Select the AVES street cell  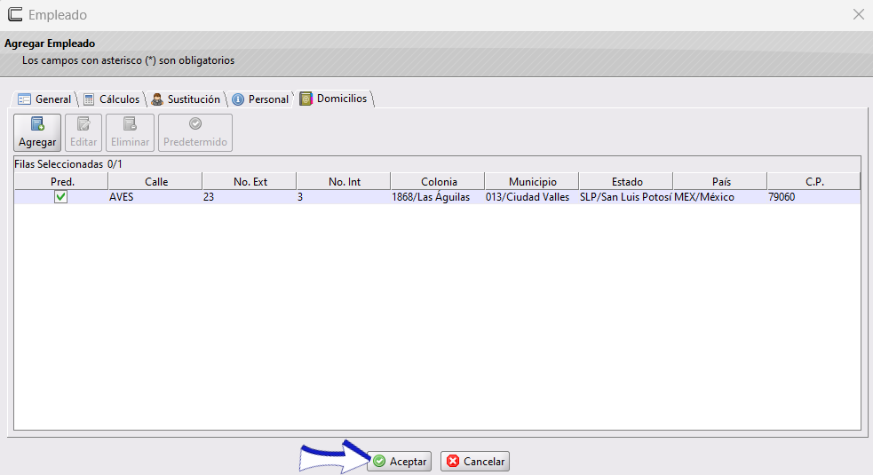(155, 197)
